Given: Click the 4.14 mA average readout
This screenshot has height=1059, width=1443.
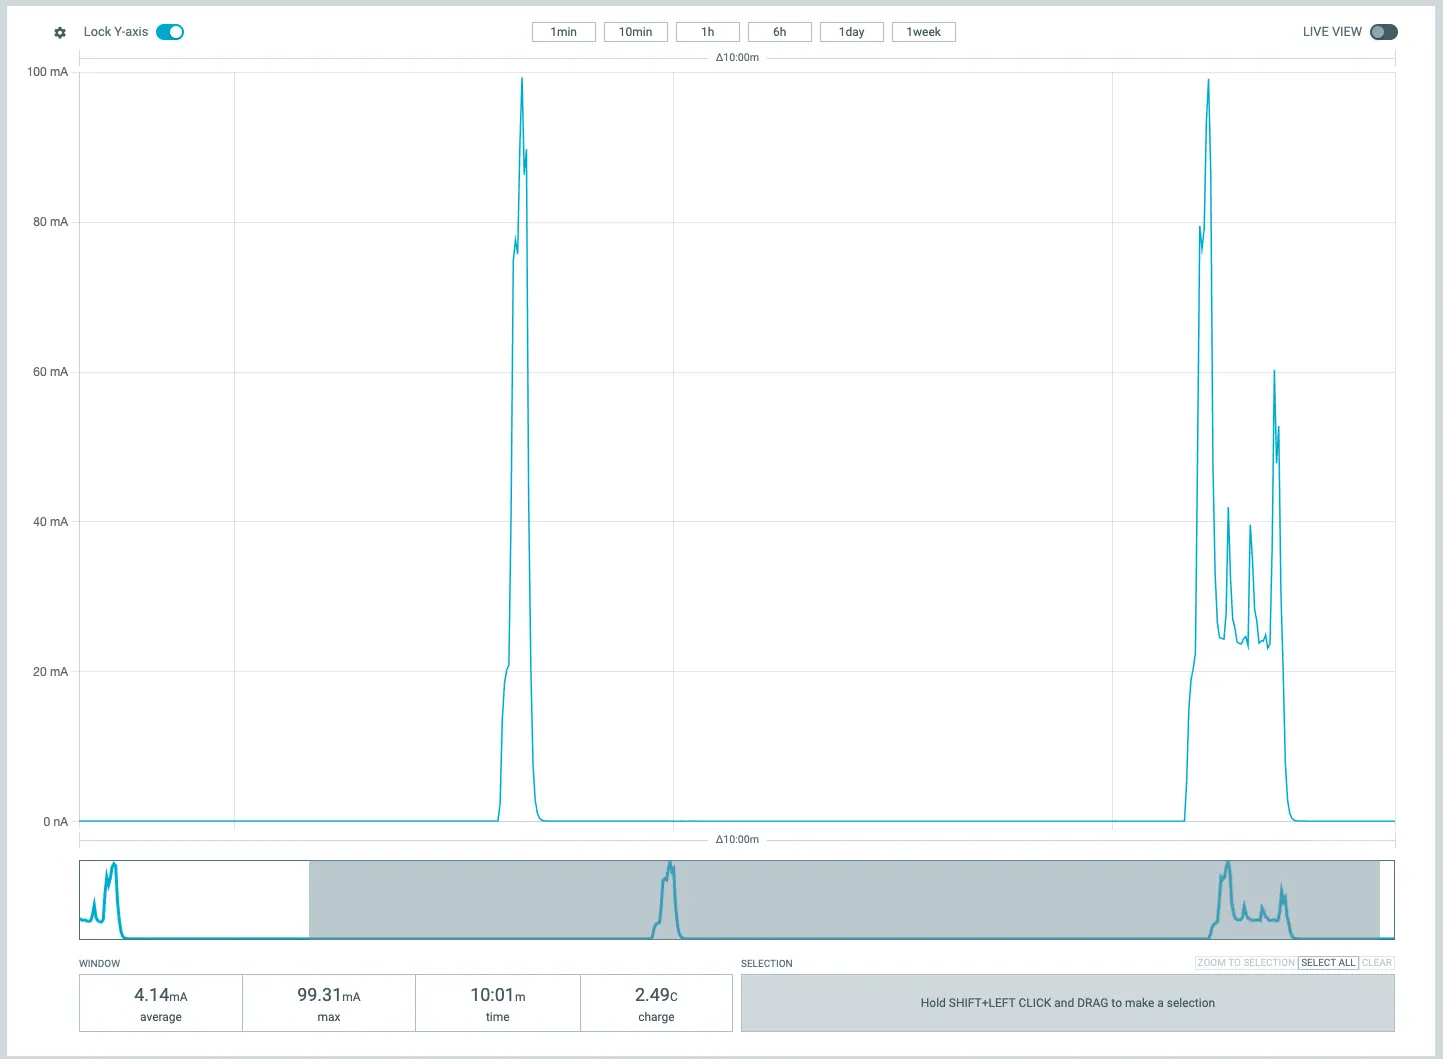Looking at the screenshot, I should (x=160, y=1003).
